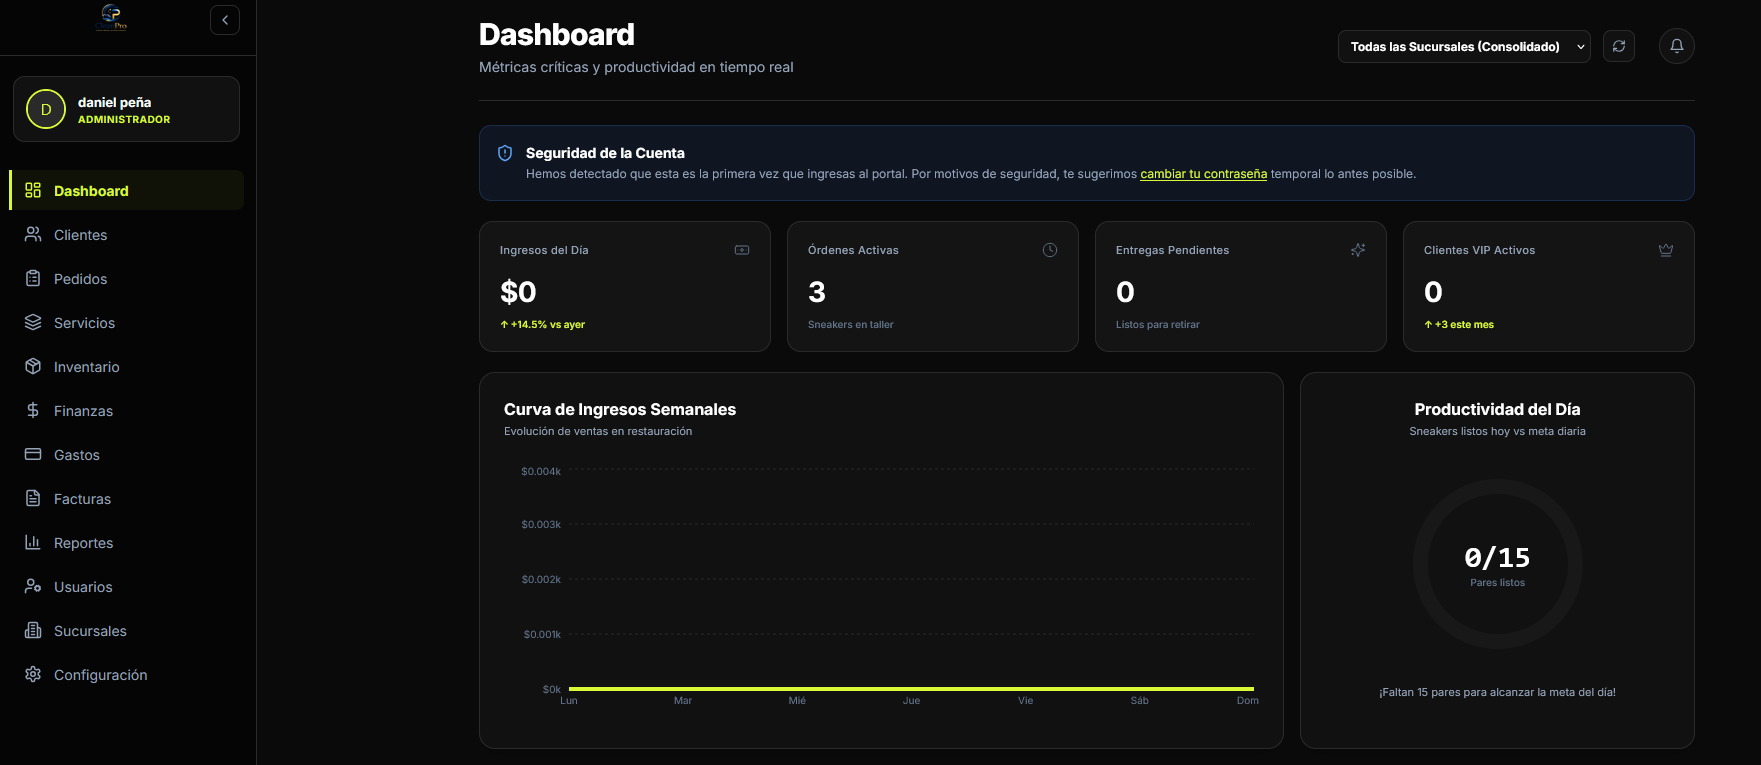
Task: Open the Gastos page
Action: click(x=126, y=454)
